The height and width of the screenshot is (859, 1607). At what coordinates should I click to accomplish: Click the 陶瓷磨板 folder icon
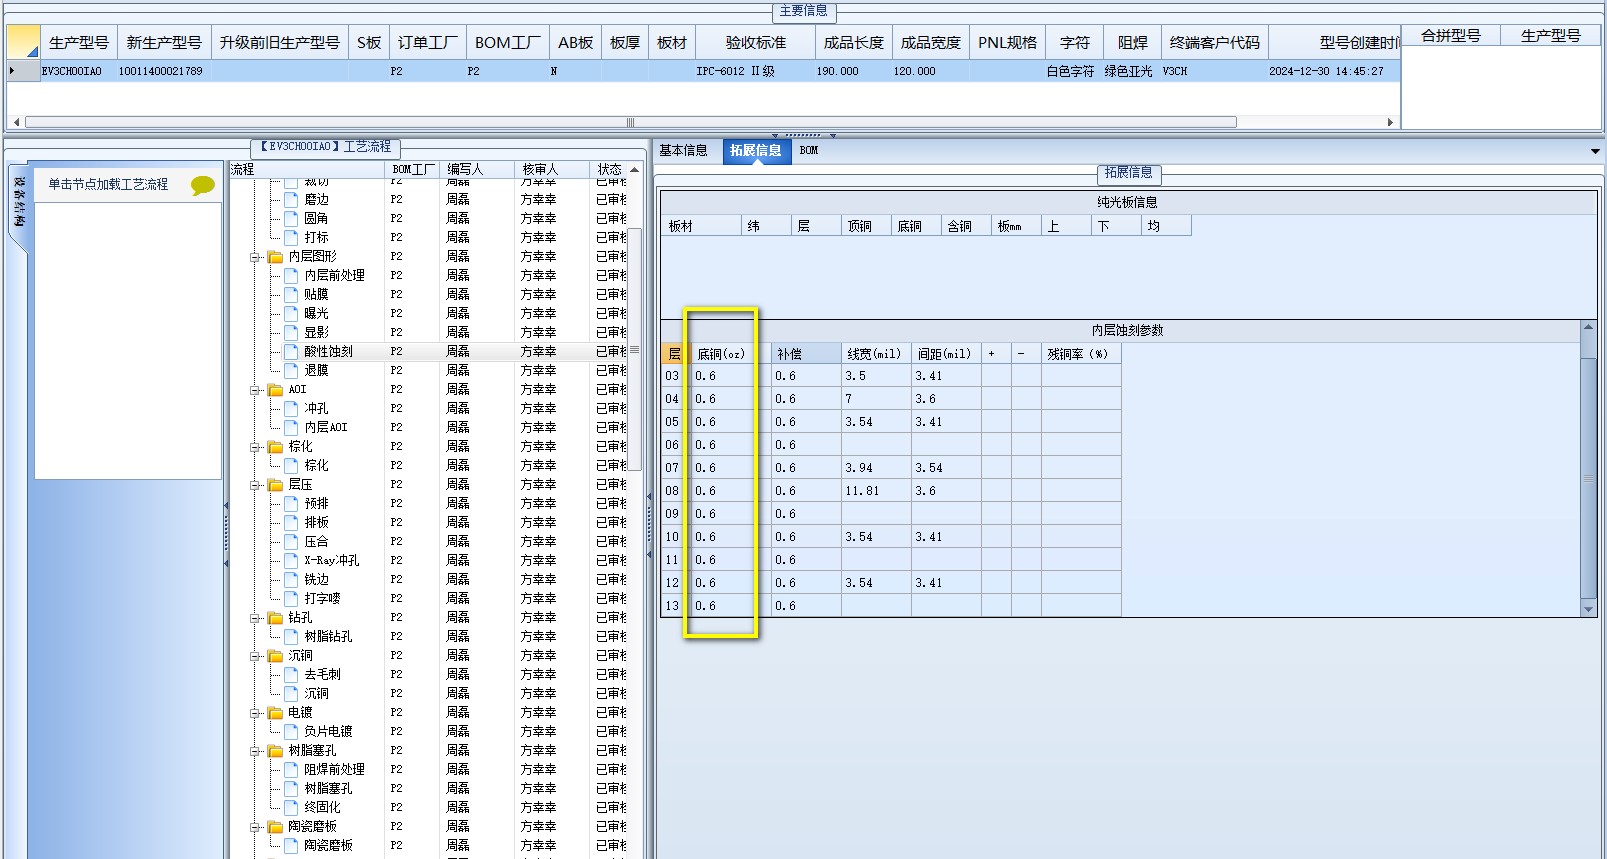pyautogui.click(x=275, y=827)
